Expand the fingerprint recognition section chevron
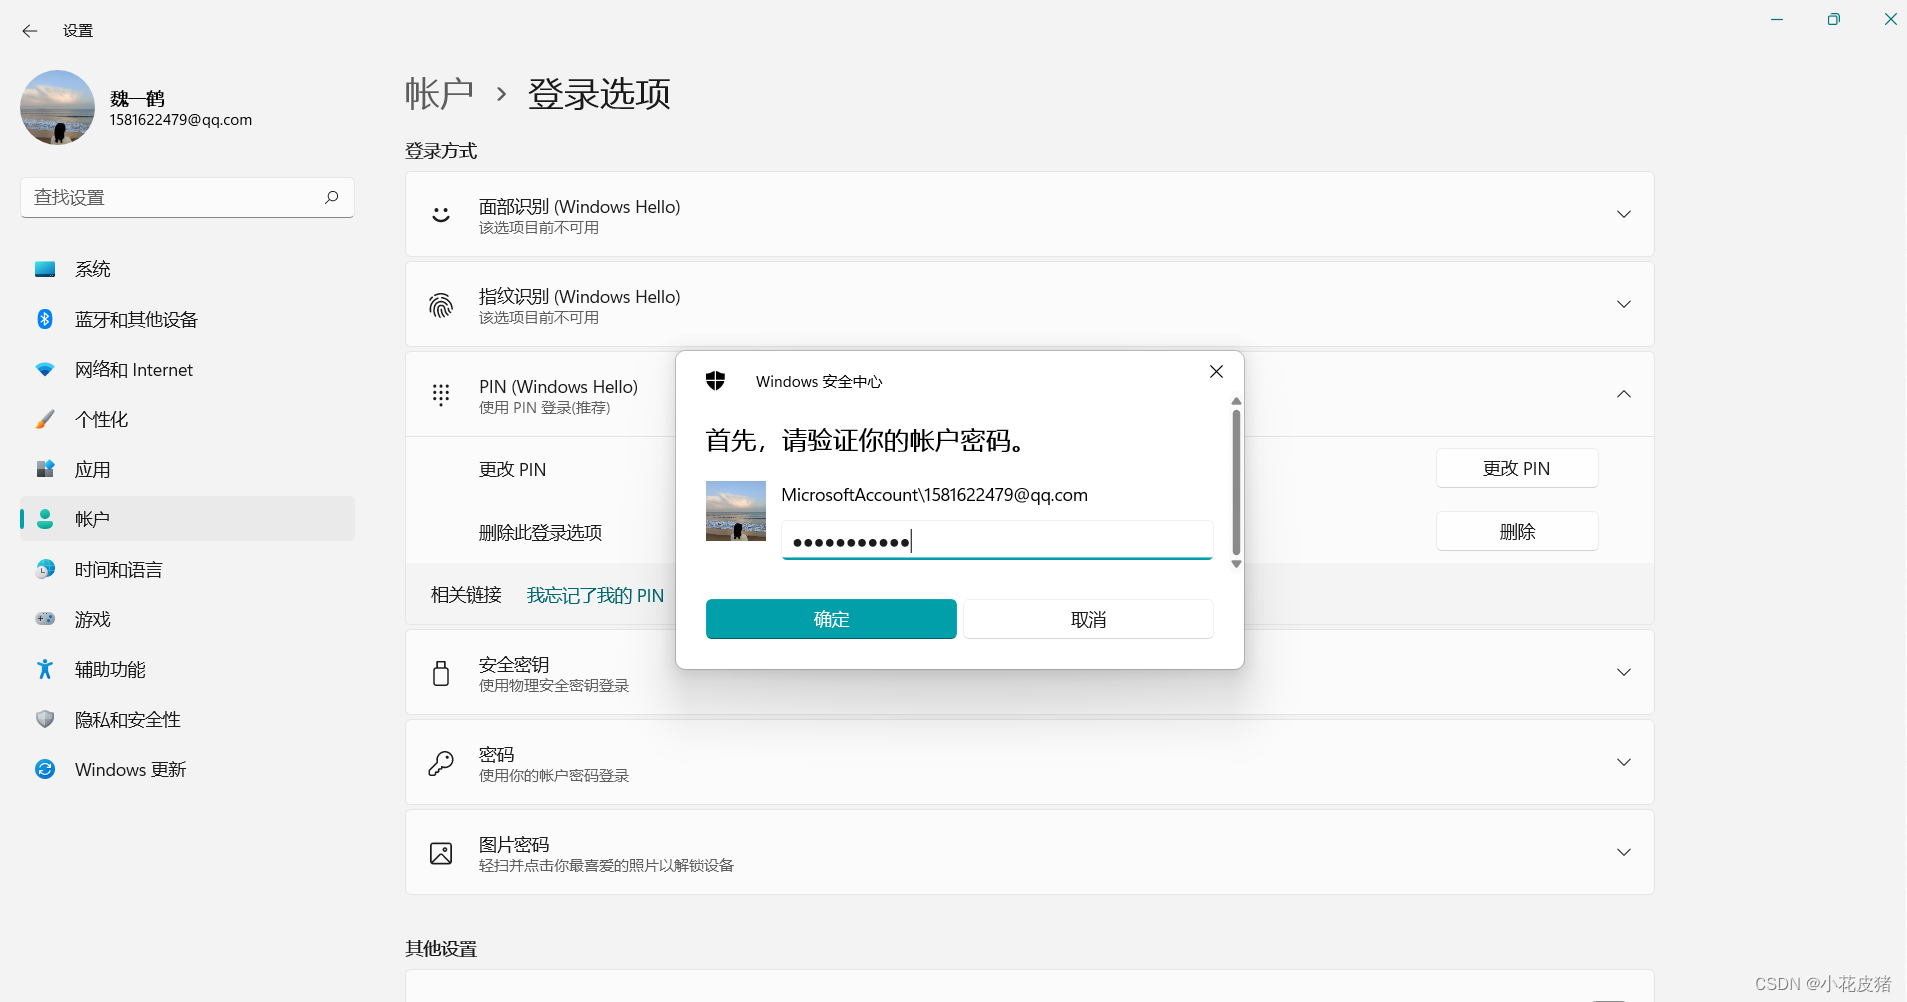 tap(1624, 304)
